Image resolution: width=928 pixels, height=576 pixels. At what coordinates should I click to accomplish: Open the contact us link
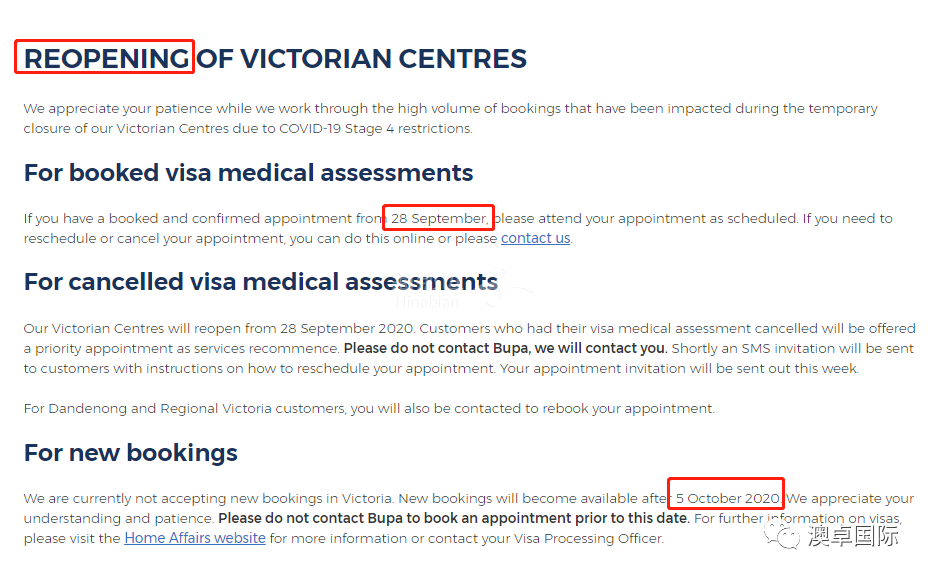536,239
